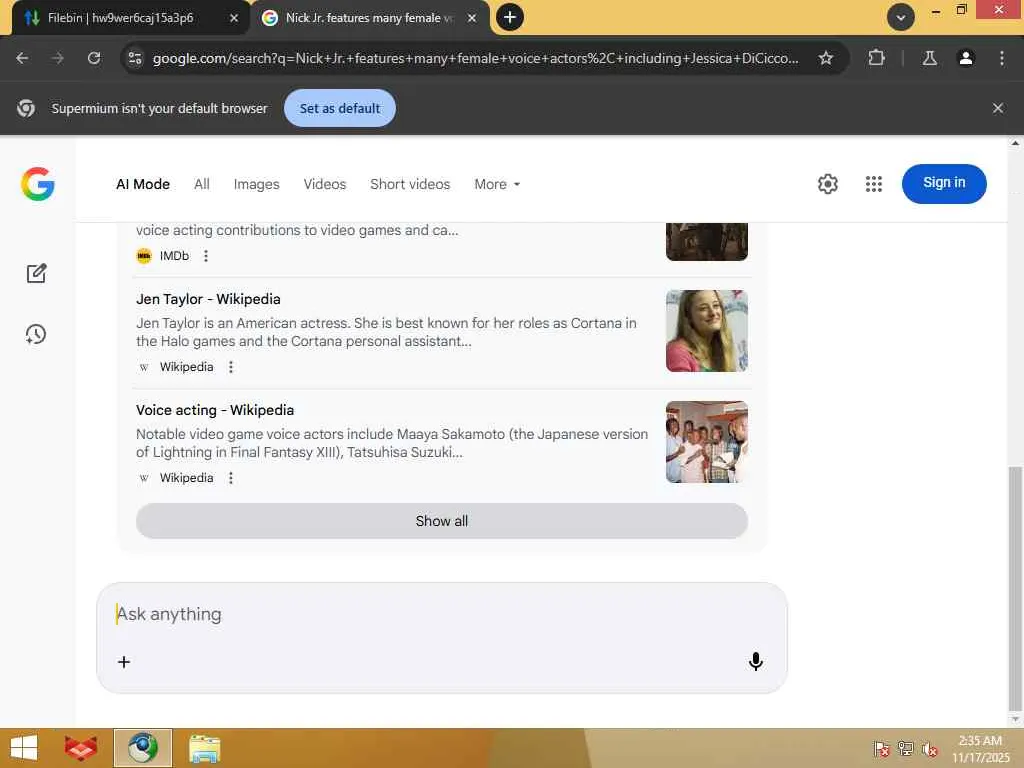Open the Extensions puzzle icon
1024x768 pixels.
[x=876, y=58]
